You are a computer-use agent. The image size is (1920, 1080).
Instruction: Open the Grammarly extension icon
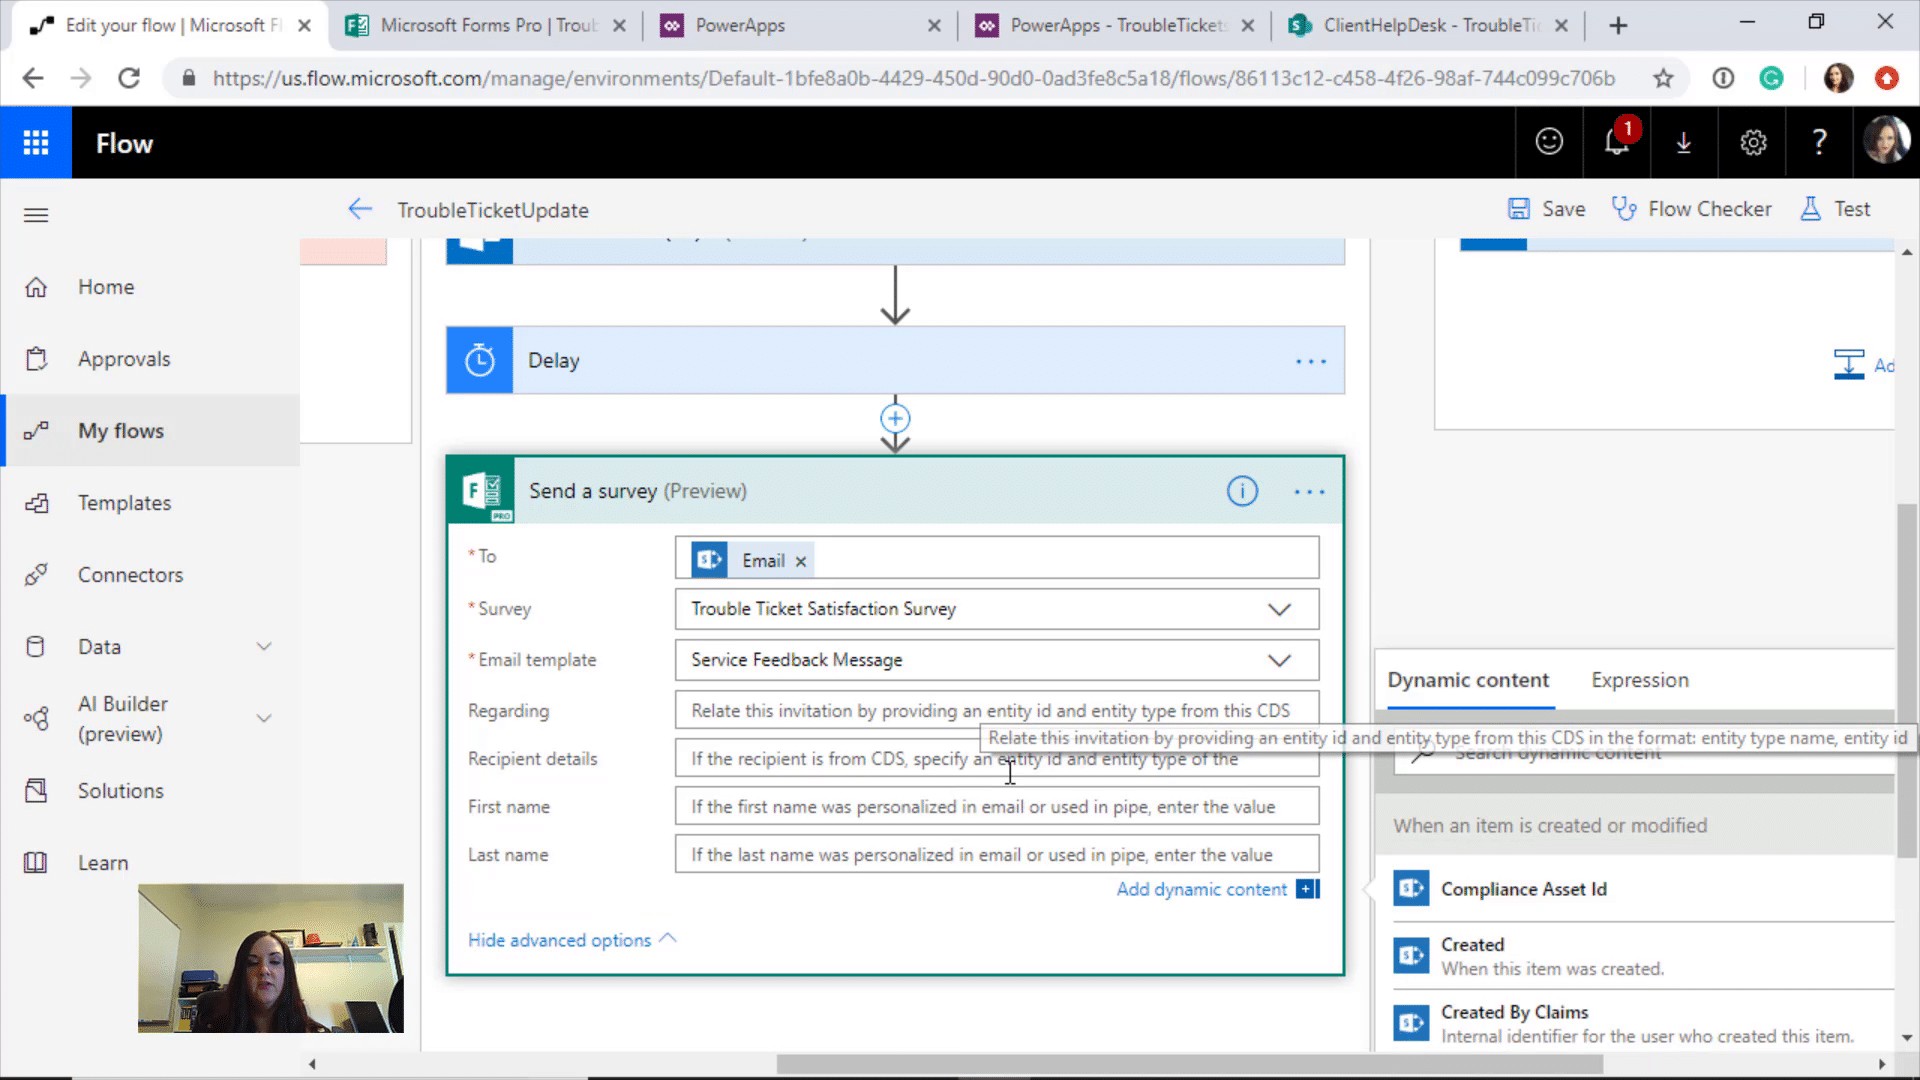(1771, 78)
